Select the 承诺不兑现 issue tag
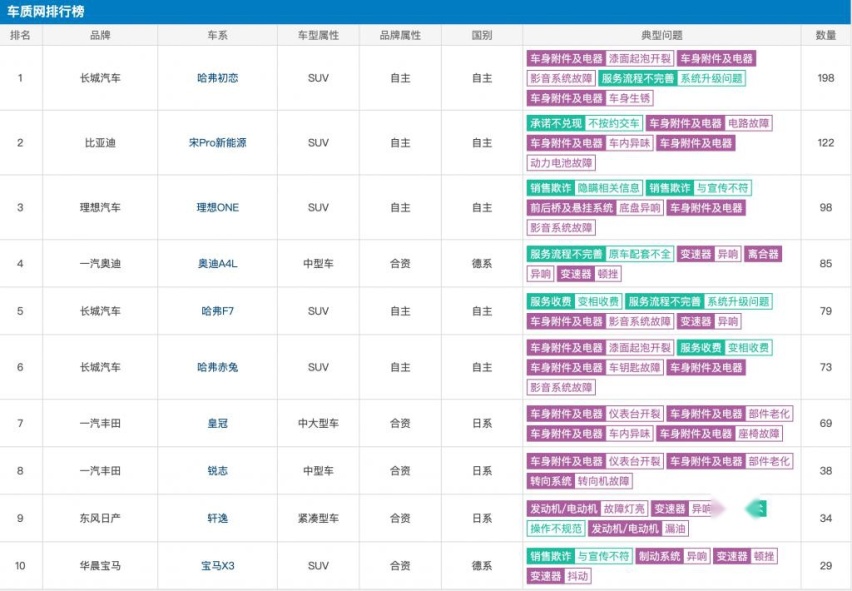 [x=556, y=123]
